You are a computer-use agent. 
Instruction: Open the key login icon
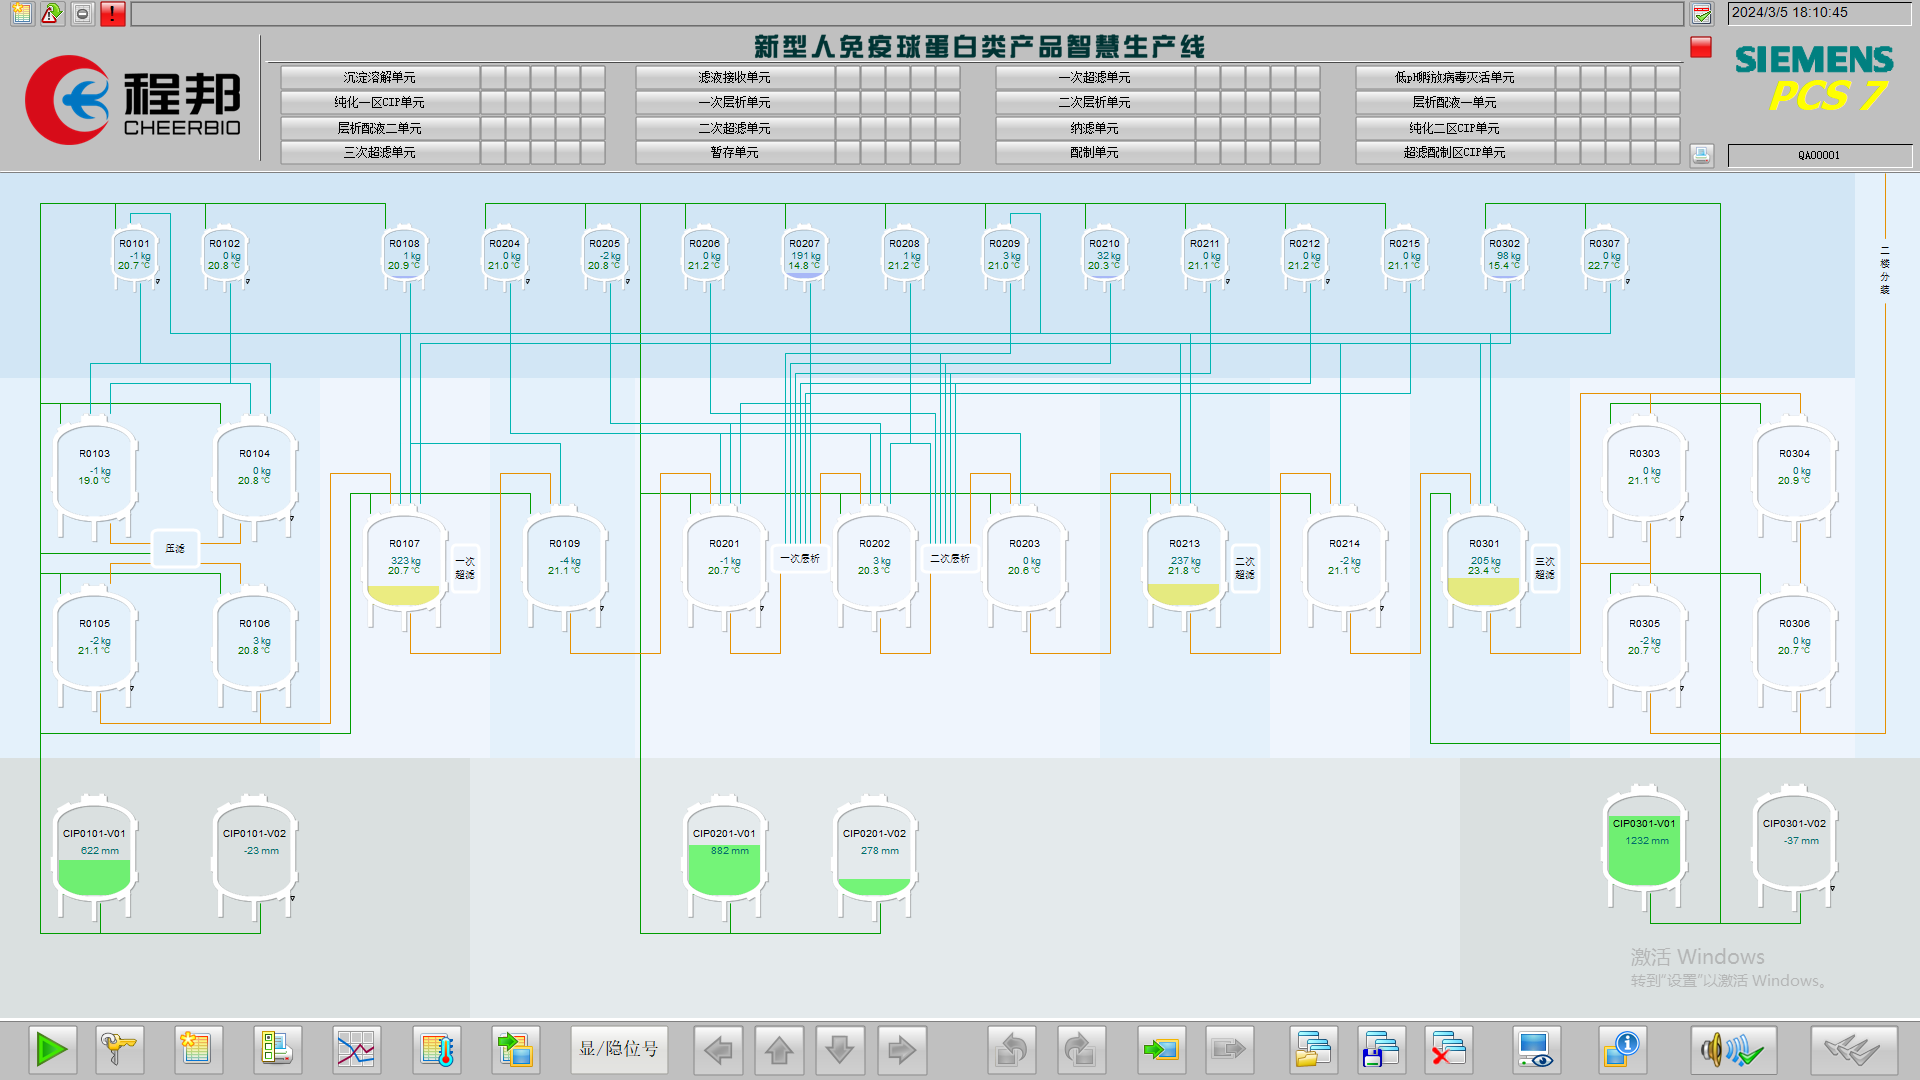pos(120,1050)
